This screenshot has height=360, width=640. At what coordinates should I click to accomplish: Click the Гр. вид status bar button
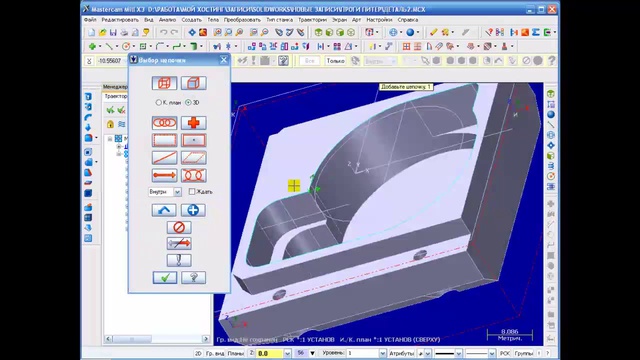coord(215,353)
